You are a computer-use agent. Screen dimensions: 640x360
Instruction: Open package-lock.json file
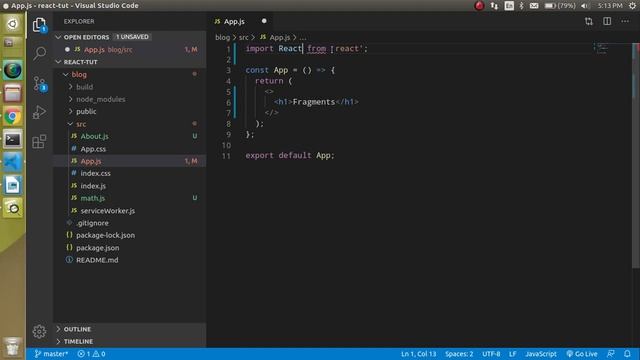(x=130, y=235)
